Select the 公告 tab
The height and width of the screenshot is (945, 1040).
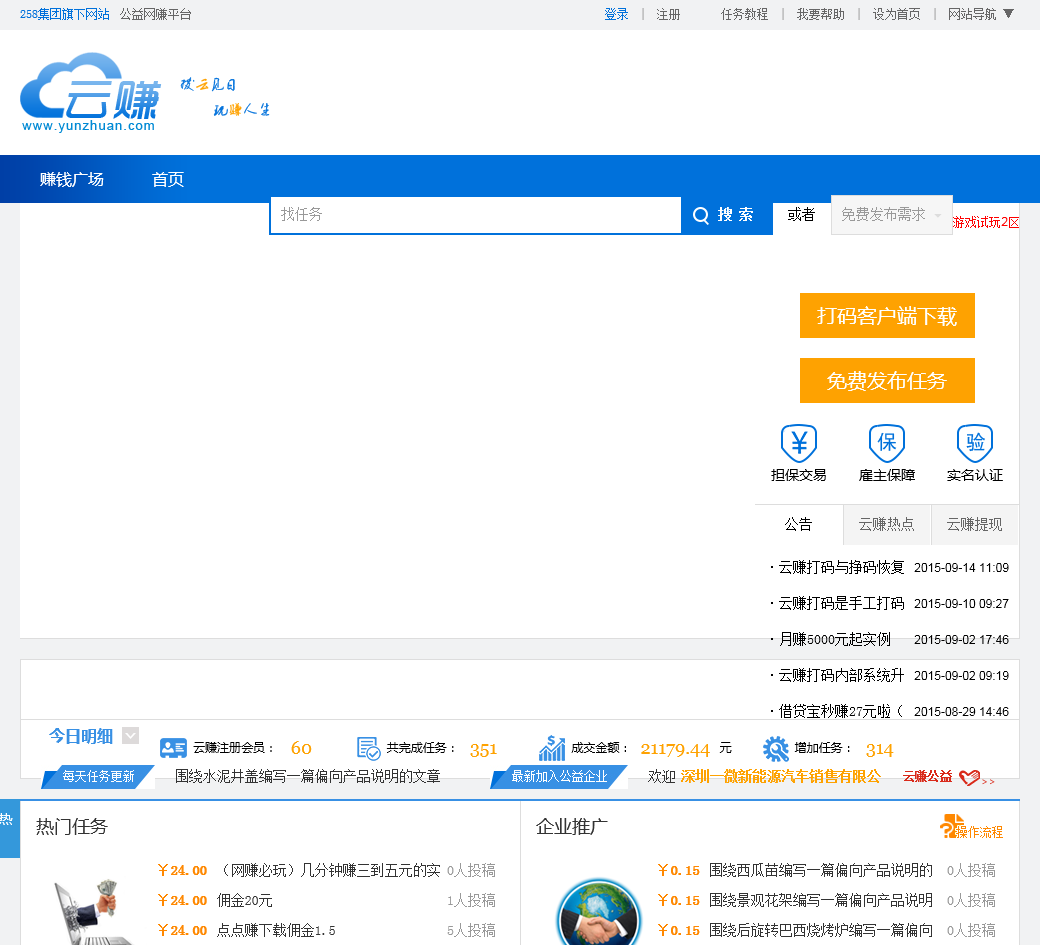[799, 525]
